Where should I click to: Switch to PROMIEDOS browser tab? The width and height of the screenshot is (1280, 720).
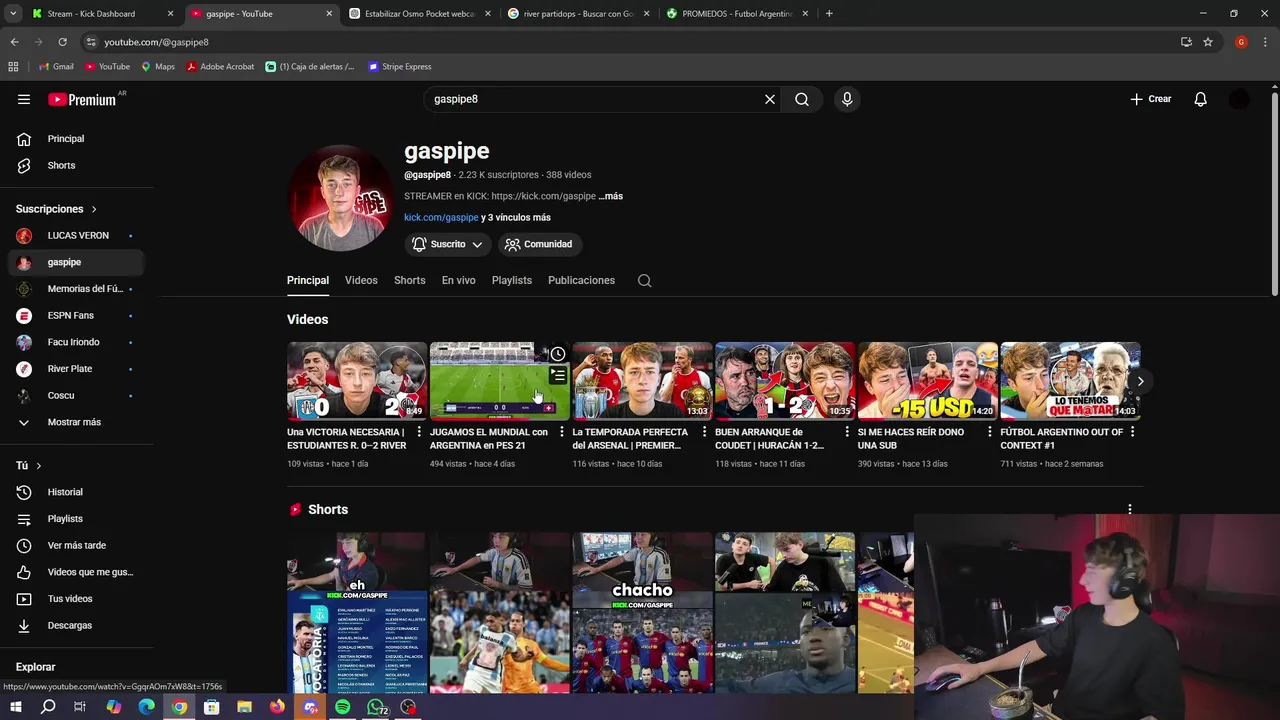point(738,14)
